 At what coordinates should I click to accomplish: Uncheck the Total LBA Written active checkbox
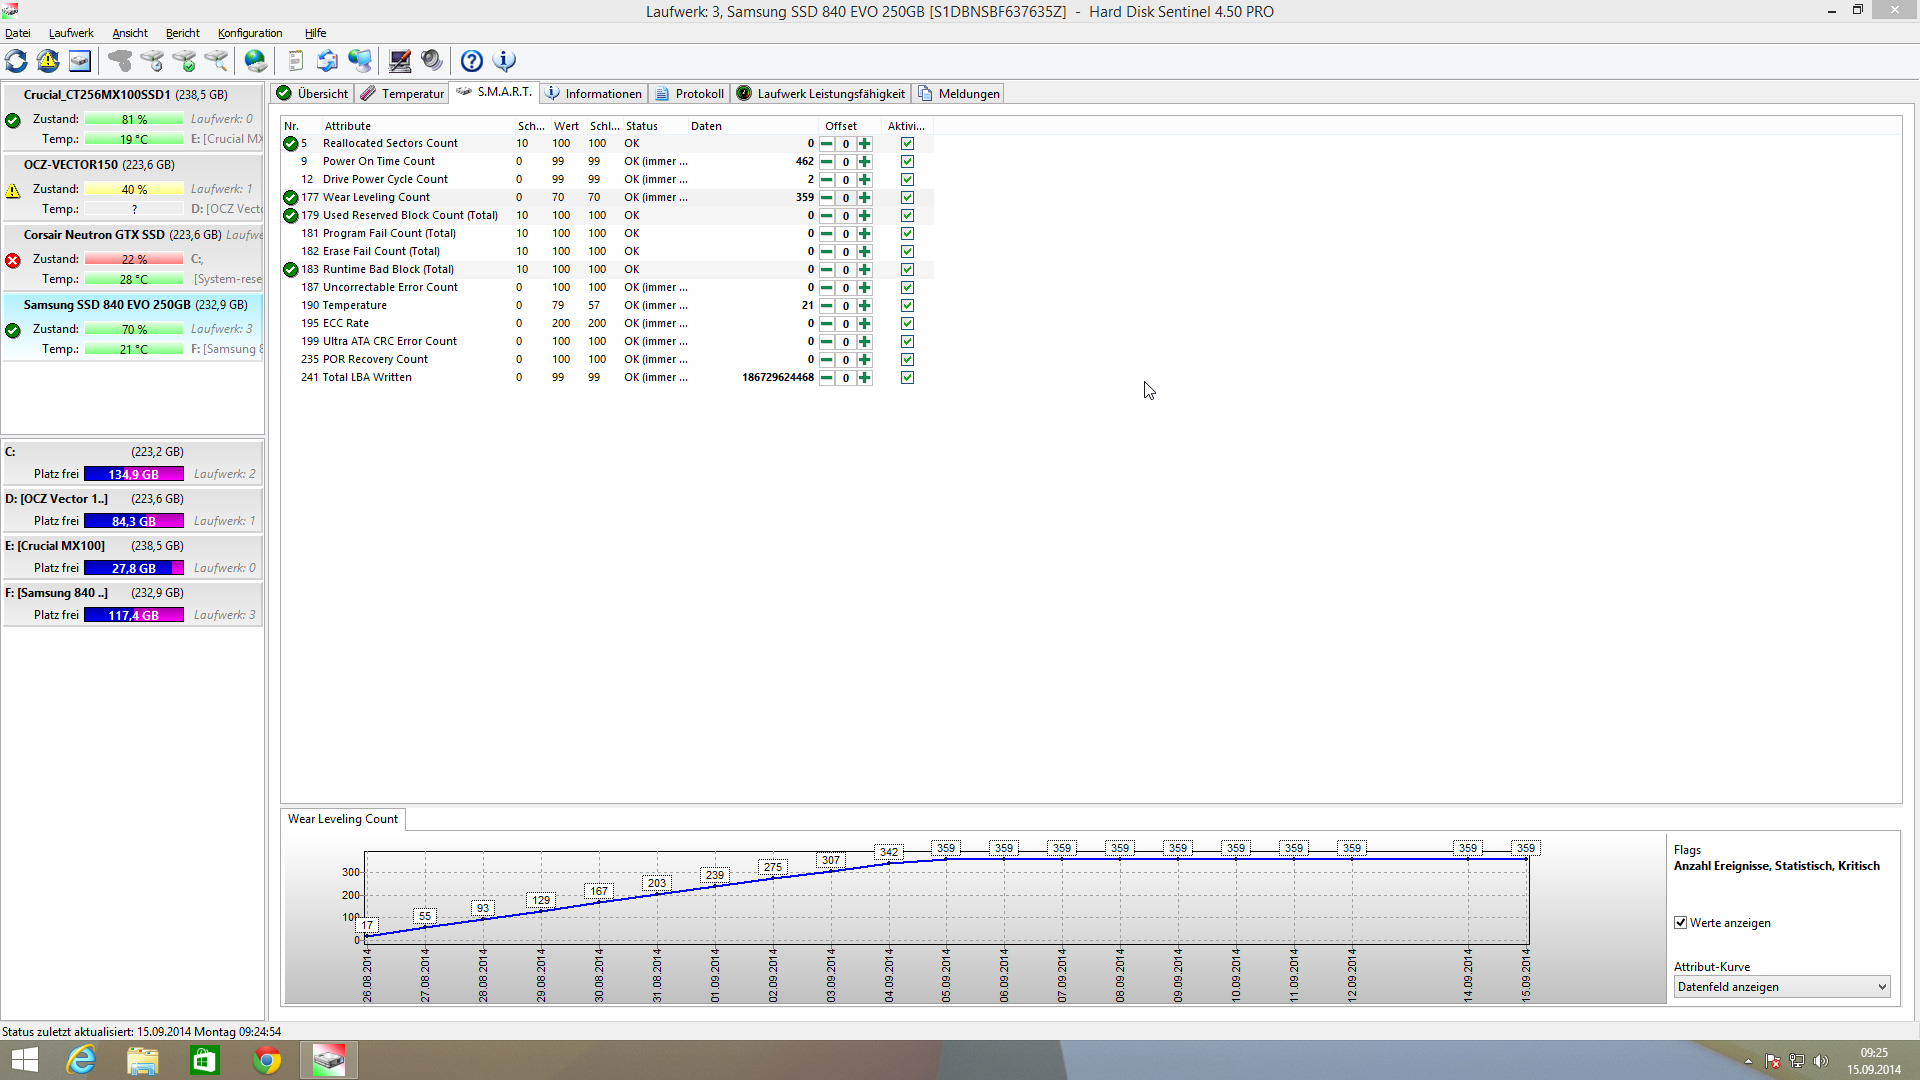907,378
